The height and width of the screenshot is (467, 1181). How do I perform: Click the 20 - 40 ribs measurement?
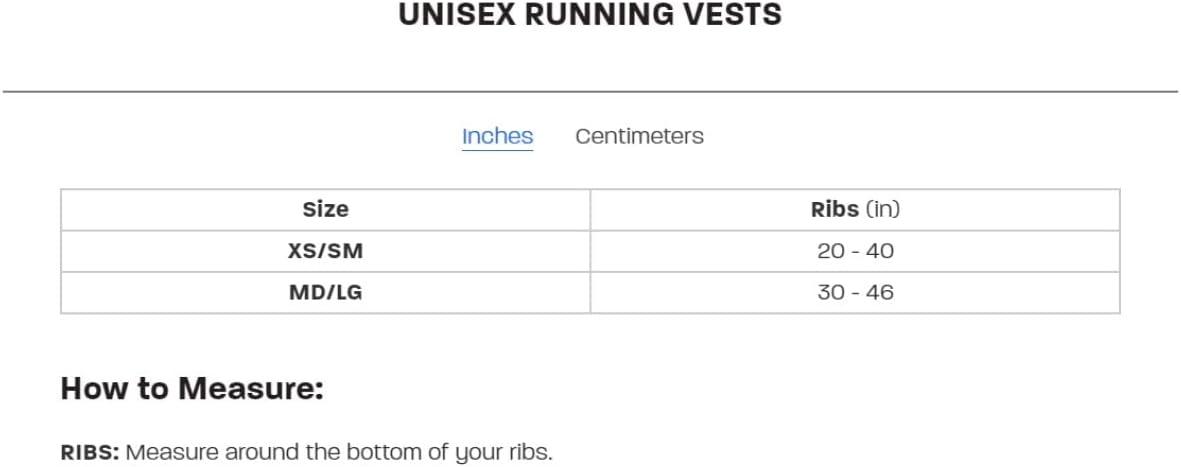coord(855,251)
